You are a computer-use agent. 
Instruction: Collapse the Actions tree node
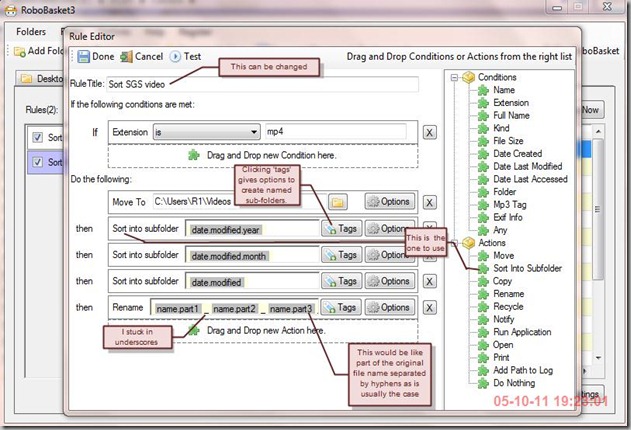pos(454,243)
